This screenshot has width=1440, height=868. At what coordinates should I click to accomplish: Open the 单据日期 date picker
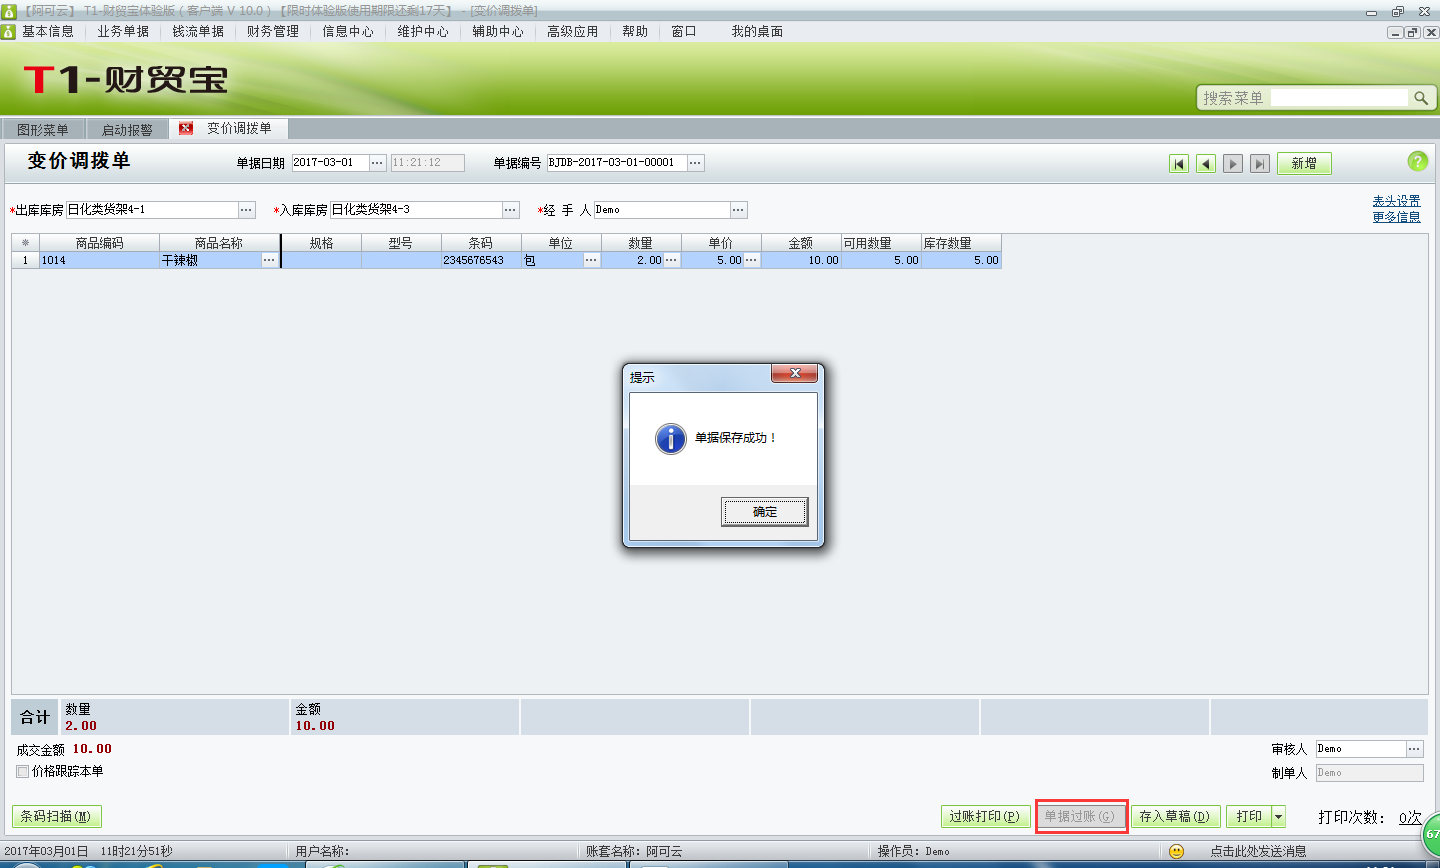pyautogui.click(x=376, y=162)
